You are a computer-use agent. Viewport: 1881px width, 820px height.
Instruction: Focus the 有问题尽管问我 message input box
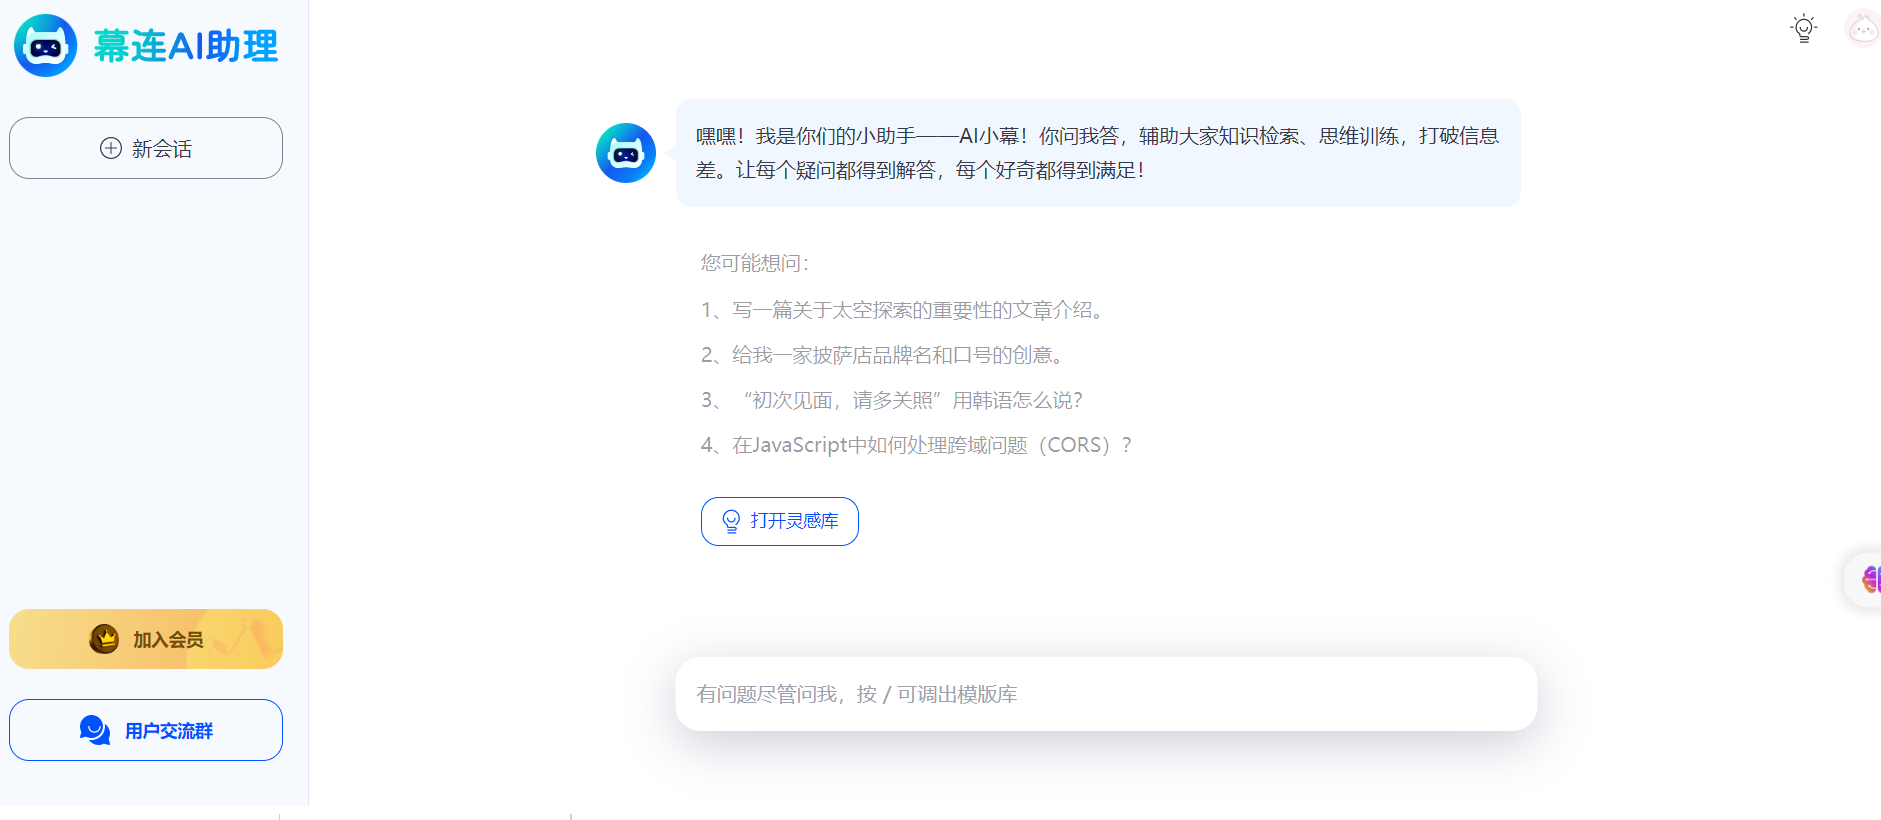point(1105,694)
